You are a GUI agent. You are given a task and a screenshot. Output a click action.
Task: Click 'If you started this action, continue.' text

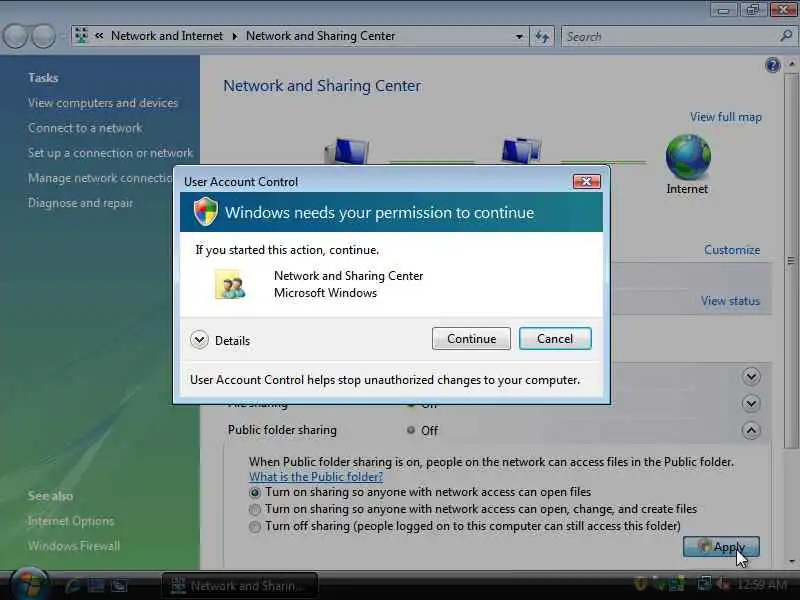point(287,250)
